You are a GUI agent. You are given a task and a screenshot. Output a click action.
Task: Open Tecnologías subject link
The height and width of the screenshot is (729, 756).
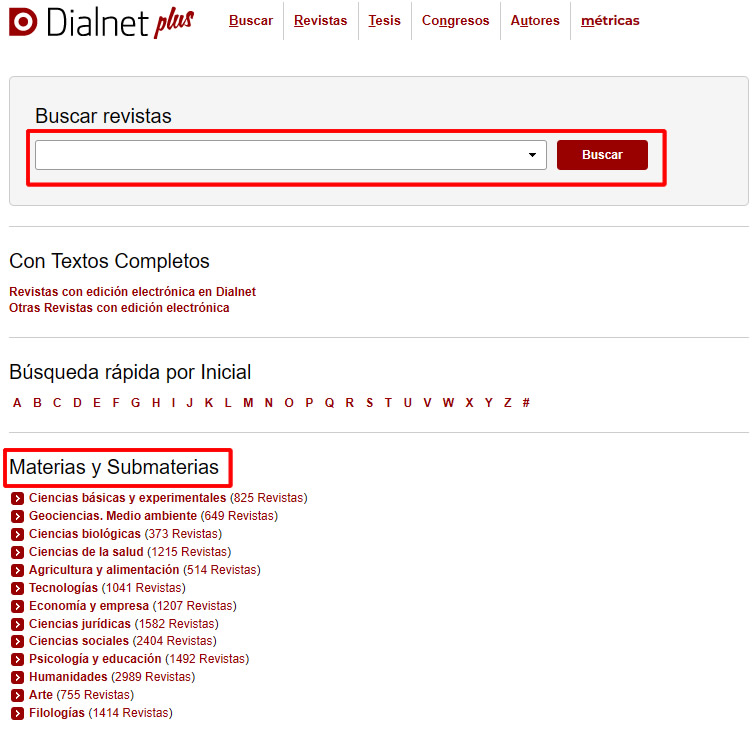63,588
